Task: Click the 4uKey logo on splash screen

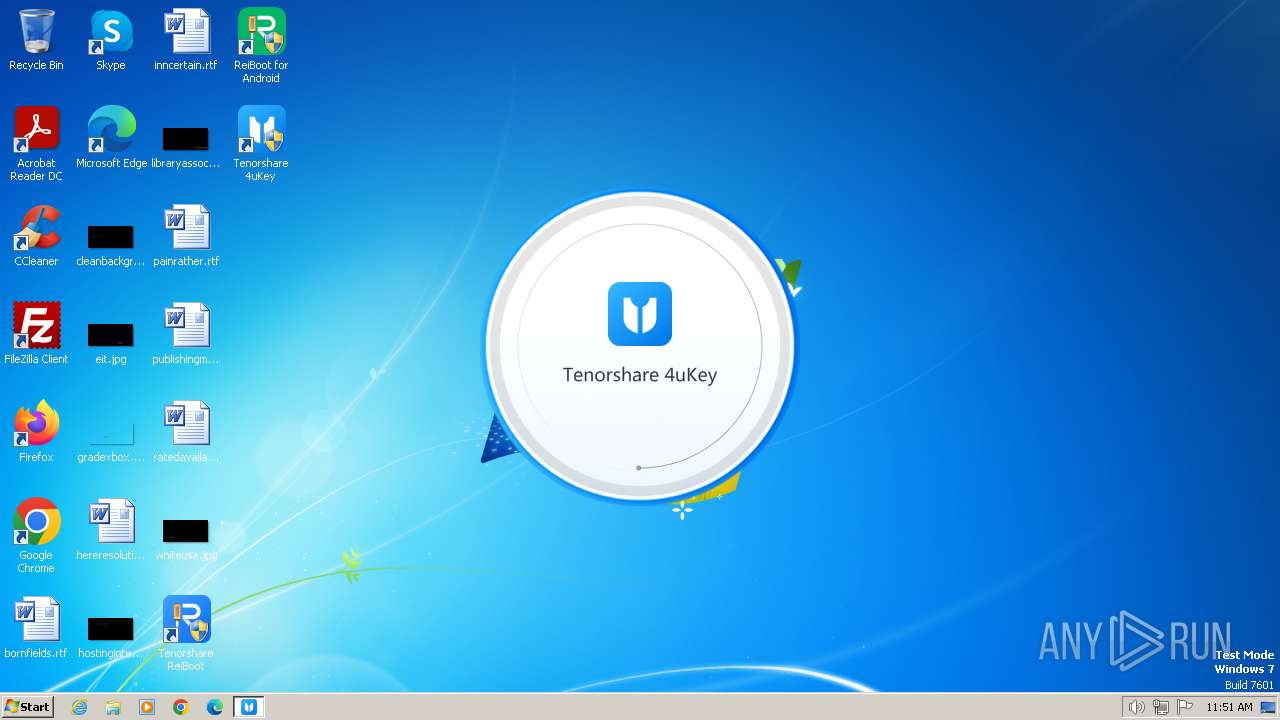Action: click(x=640, y=314)
